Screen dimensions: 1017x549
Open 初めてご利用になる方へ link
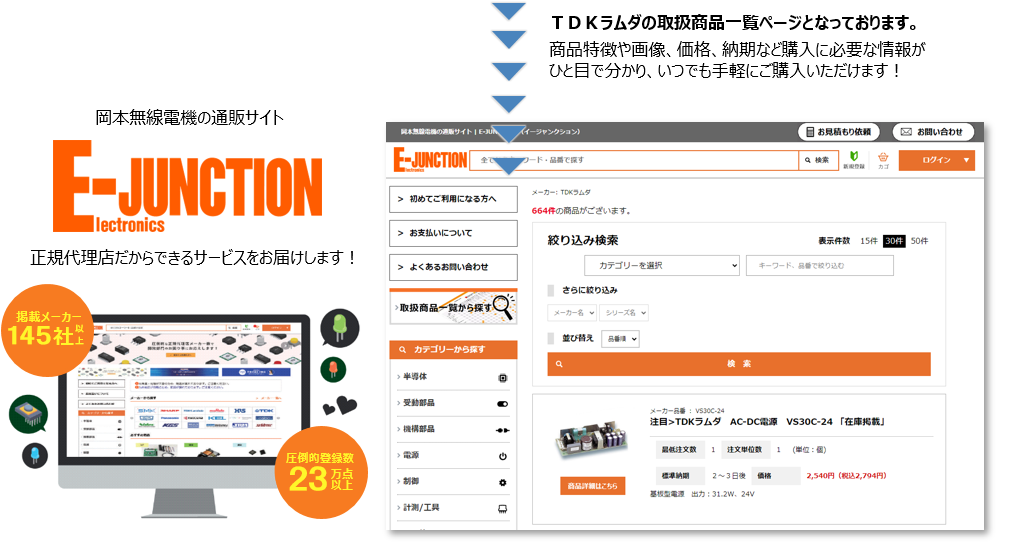(453, 199)
